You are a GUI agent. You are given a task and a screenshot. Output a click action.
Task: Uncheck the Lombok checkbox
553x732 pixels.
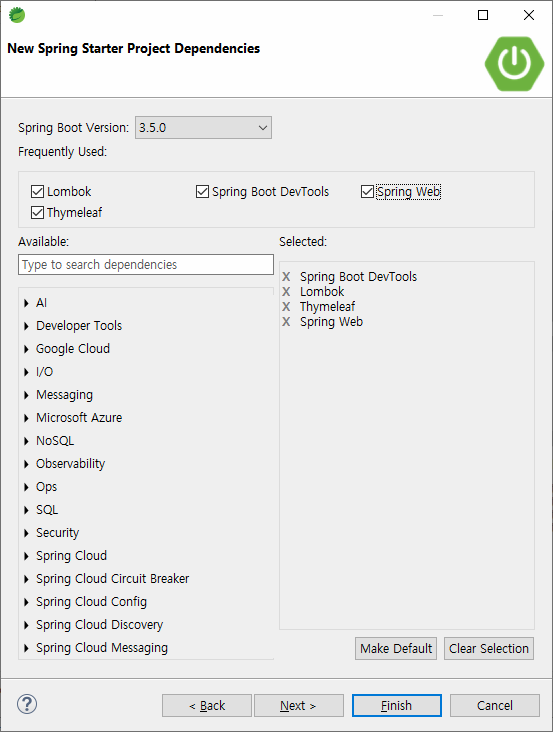click(x=37, y=191)
